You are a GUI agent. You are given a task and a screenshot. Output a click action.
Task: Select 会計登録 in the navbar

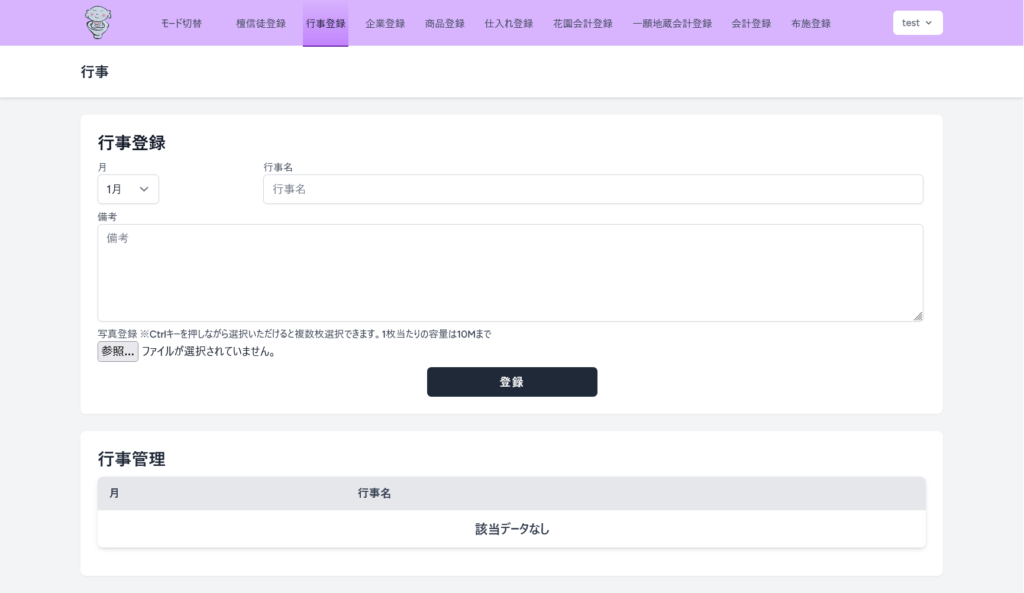point(751,23)
